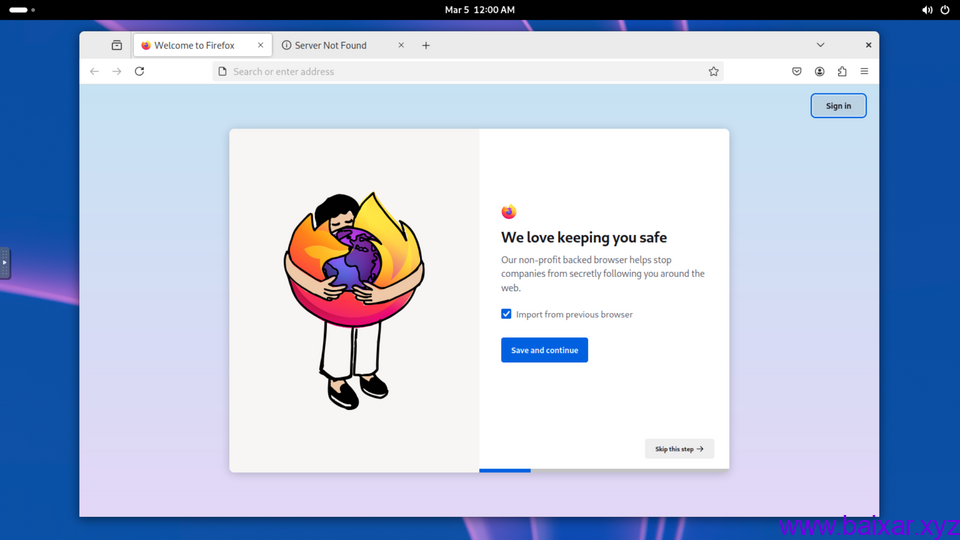This screenshot has width=960, height=540.
Task: Open the Firefox account icon
Action: [820, 72]
